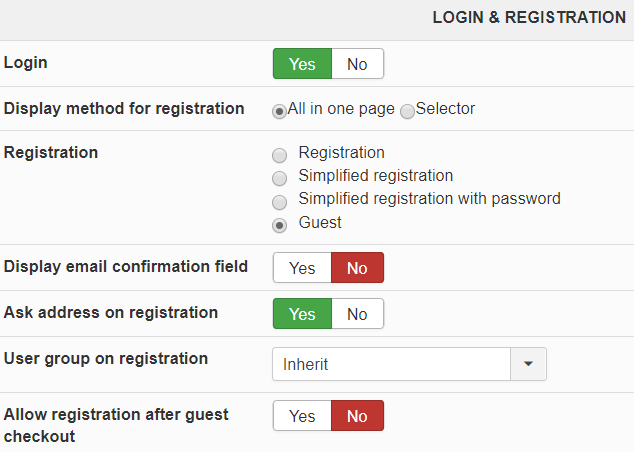Image resolution: width=634 pixels, height=452 pixels.
Task: Set Ask address on registration to Yes
Action: coord(302,314)
